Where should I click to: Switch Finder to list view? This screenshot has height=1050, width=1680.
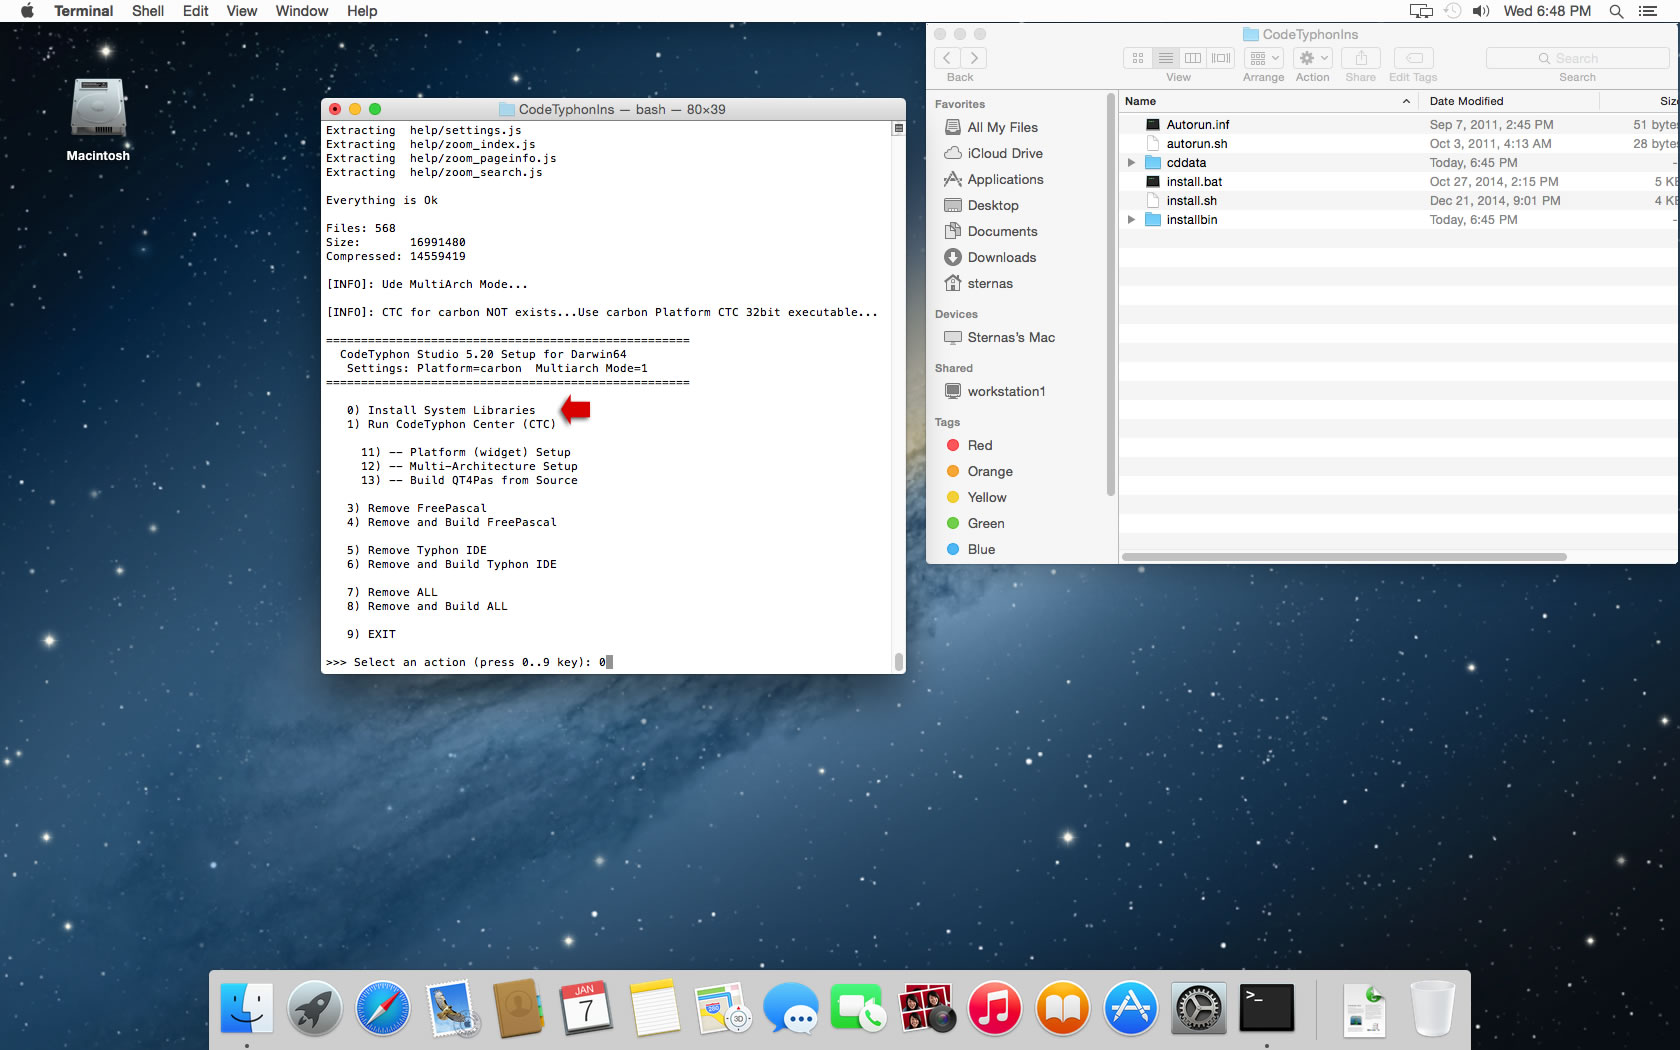[x=1166, y=58]
